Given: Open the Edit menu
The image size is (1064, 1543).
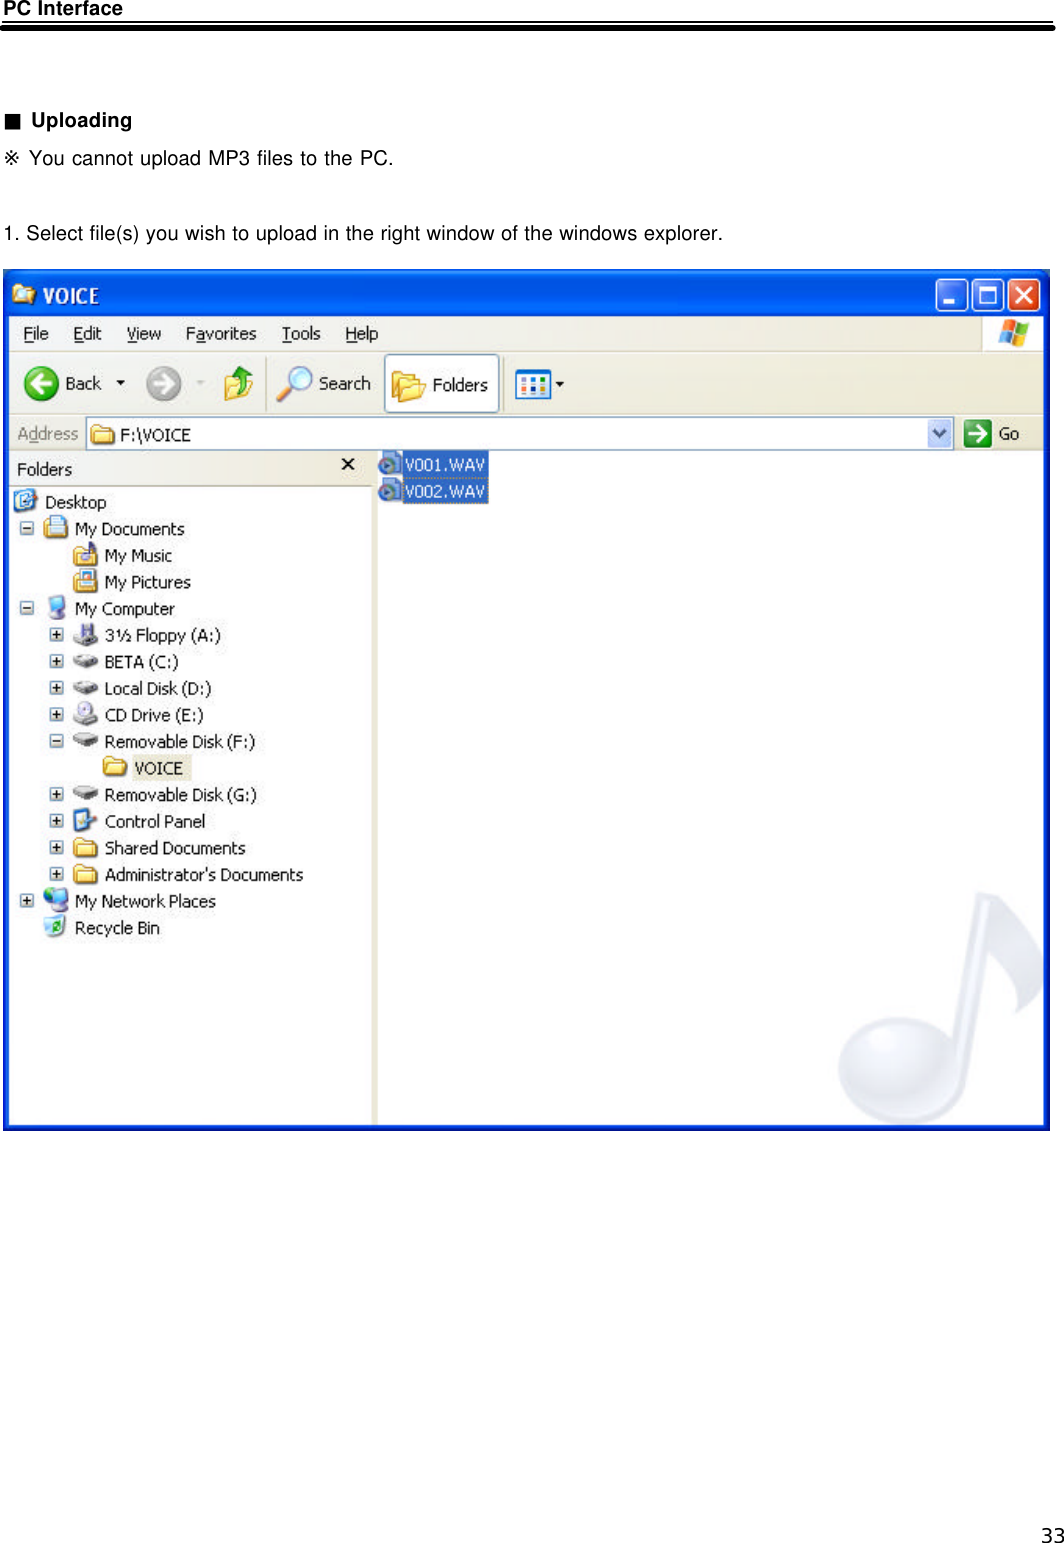Looking at the screenshot, I should pos(87,334).
